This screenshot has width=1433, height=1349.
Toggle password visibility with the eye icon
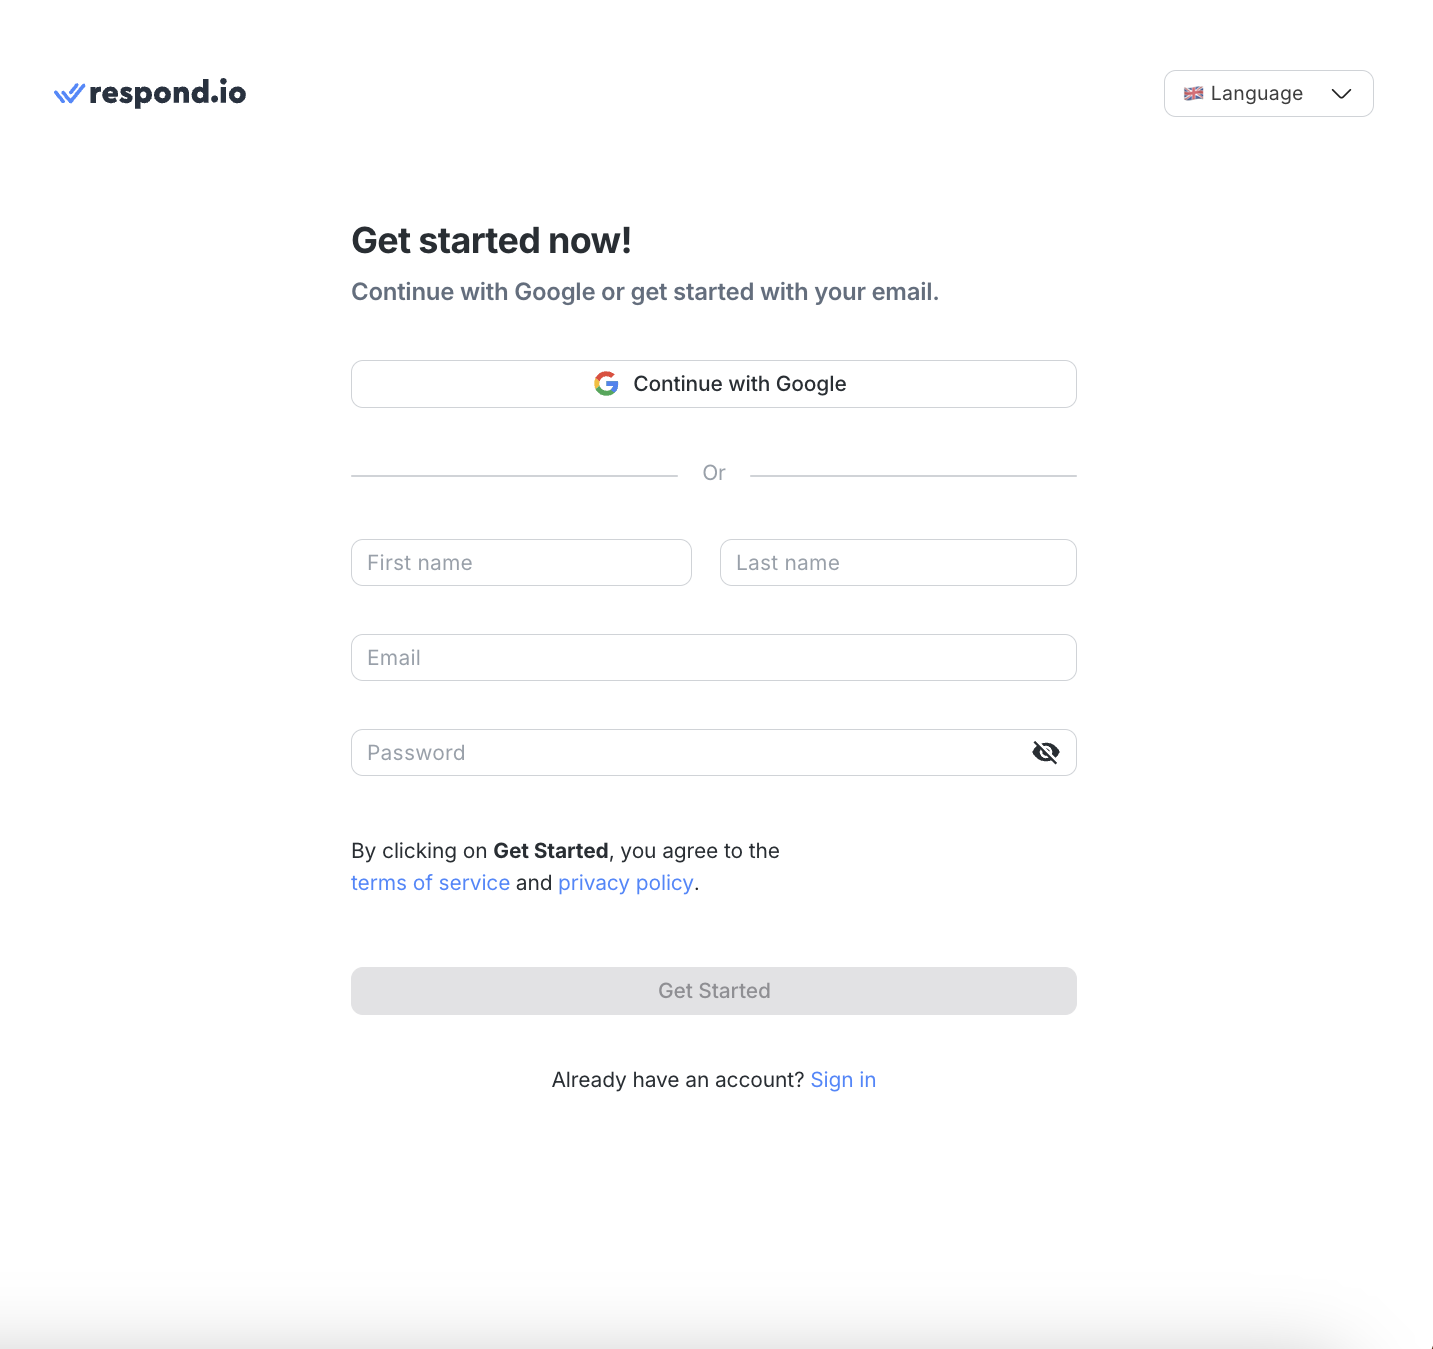click(1045, 753)
